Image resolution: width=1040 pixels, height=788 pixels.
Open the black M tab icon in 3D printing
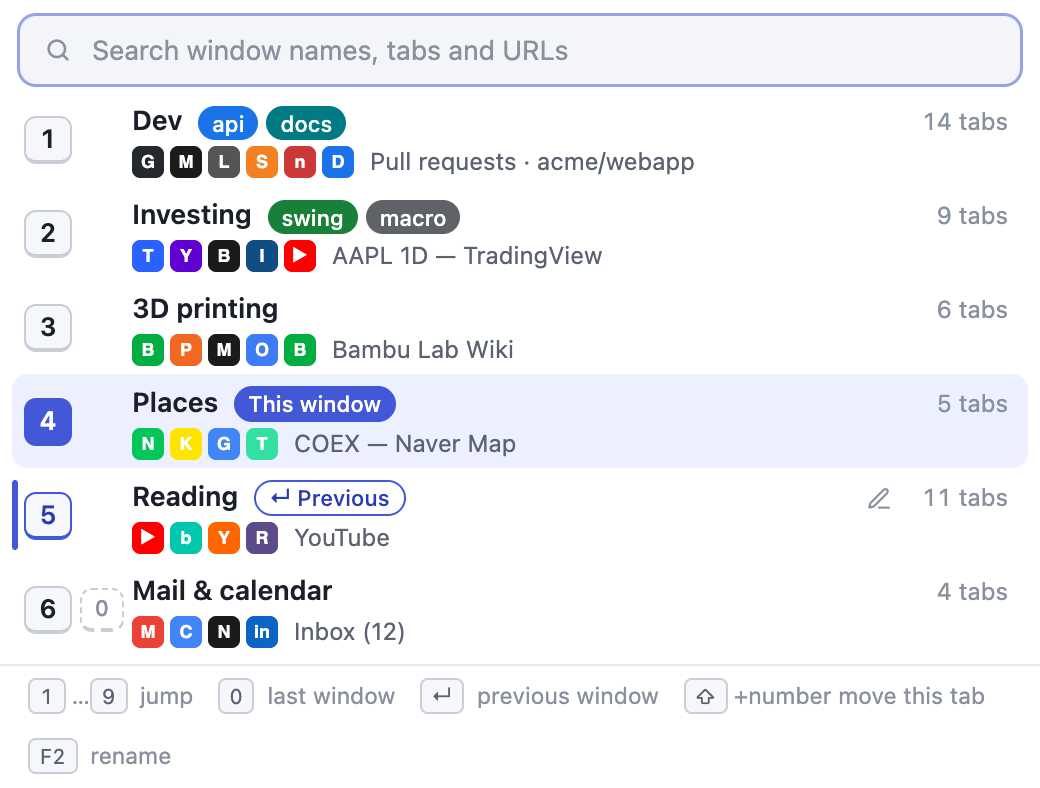(224, 350)
